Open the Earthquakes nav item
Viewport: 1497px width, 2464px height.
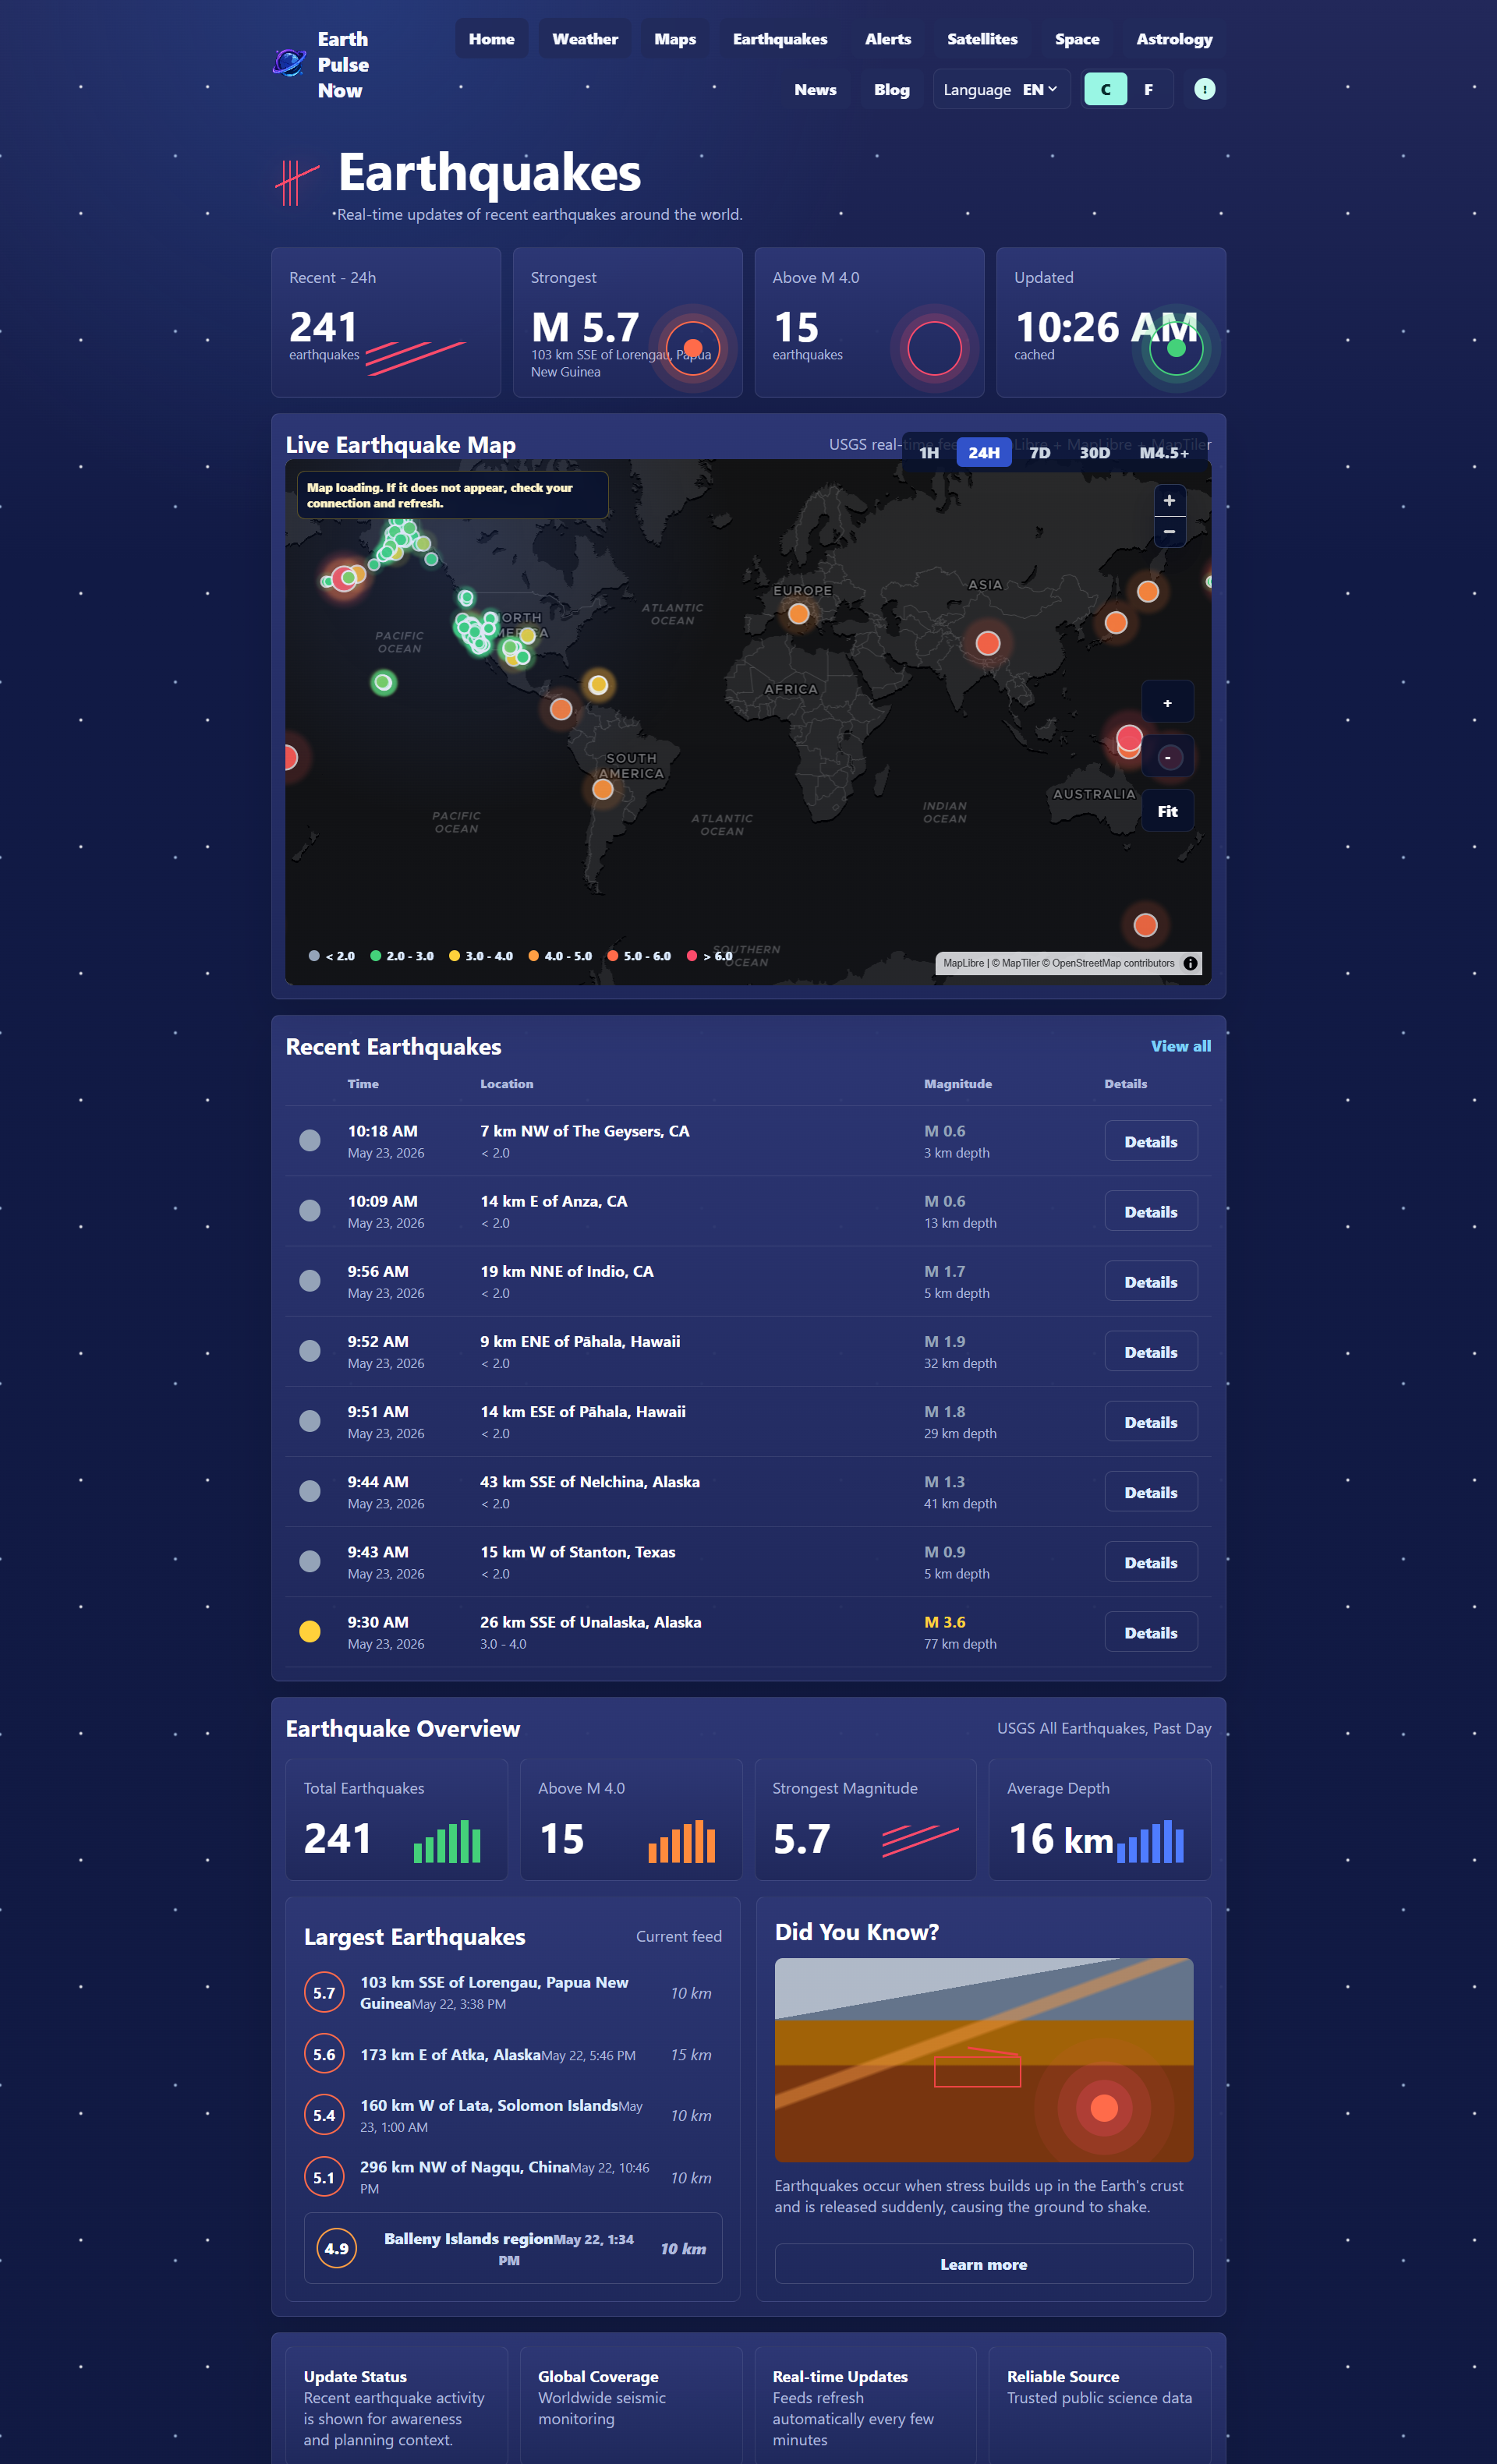coord(780,39)
